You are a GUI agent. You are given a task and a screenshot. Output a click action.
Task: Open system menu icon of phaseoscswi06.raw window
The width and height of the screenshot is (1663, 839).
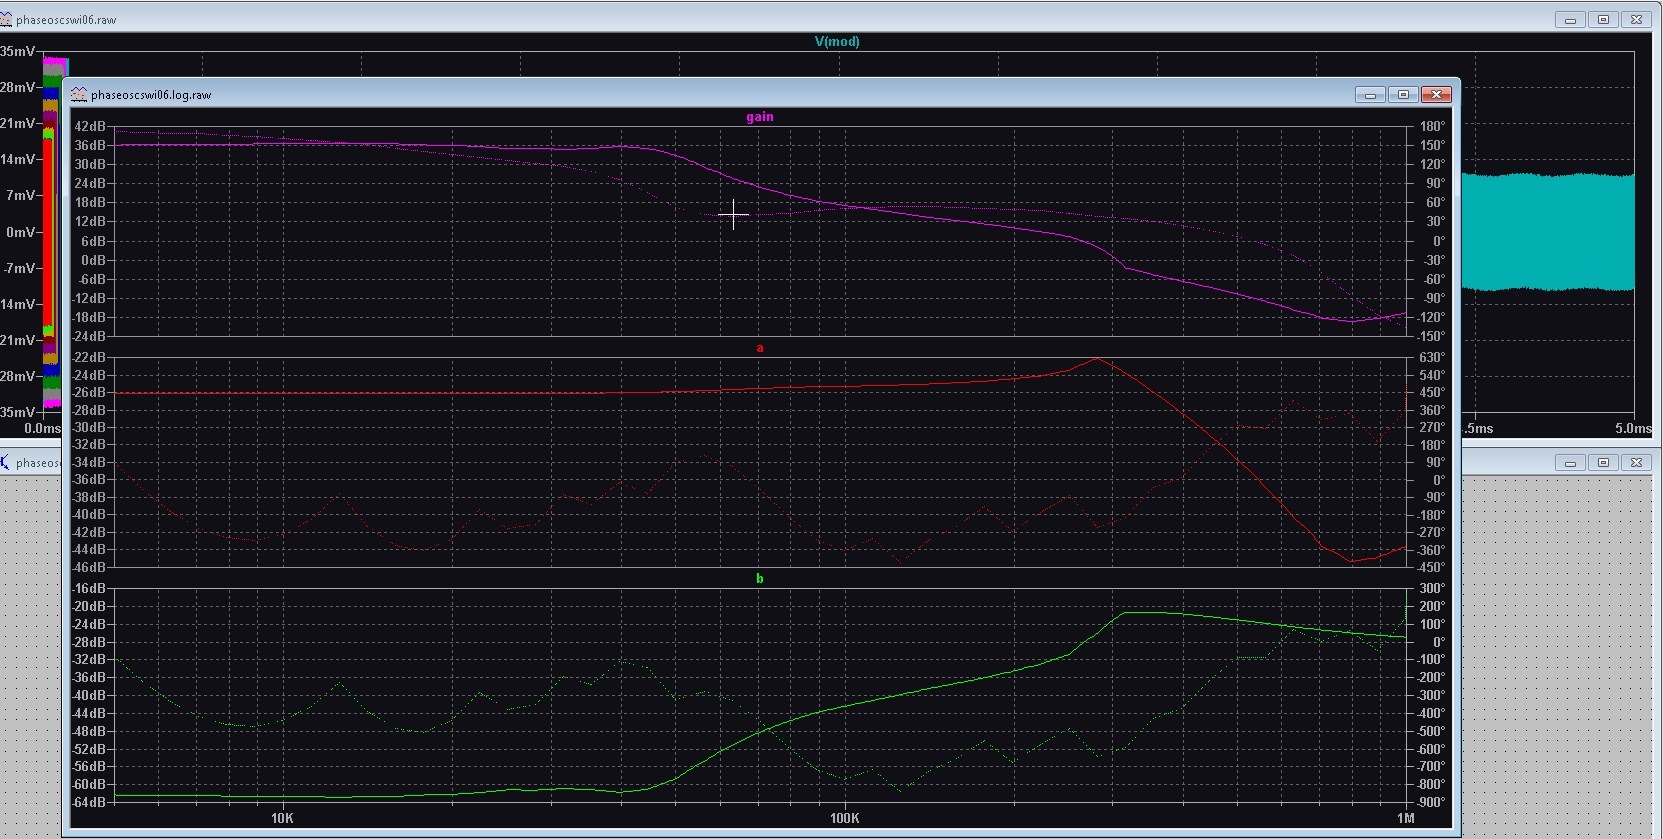click(6, 19)
